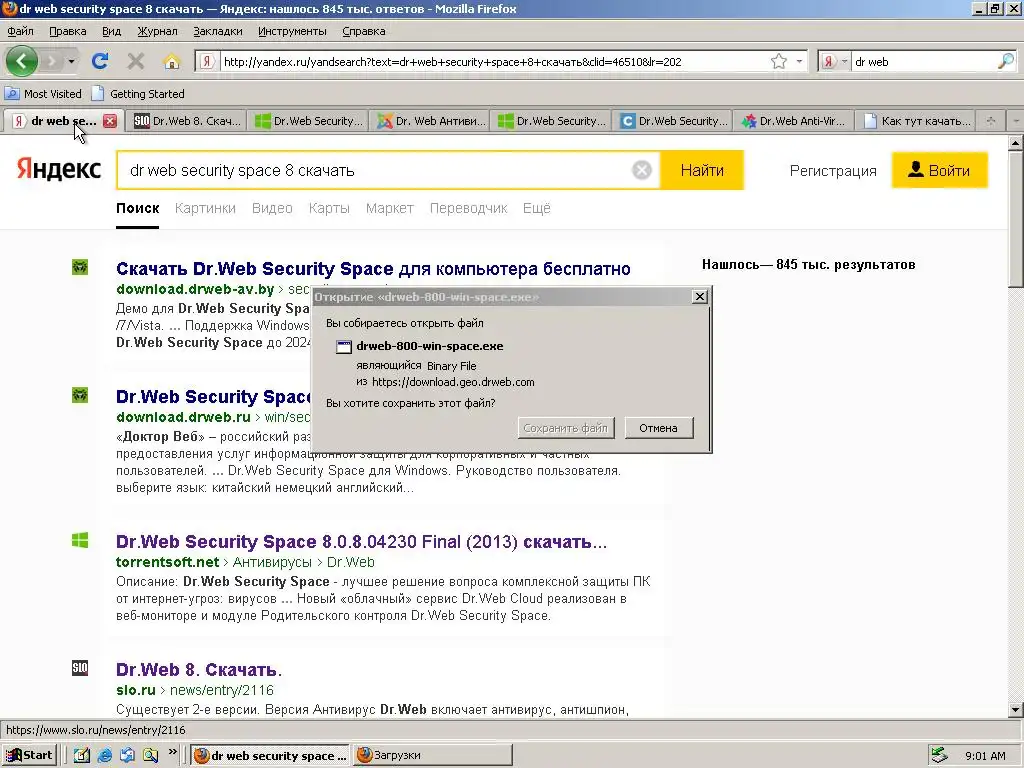
Task: Click the Регистрация link
Action: coord(833,171)
